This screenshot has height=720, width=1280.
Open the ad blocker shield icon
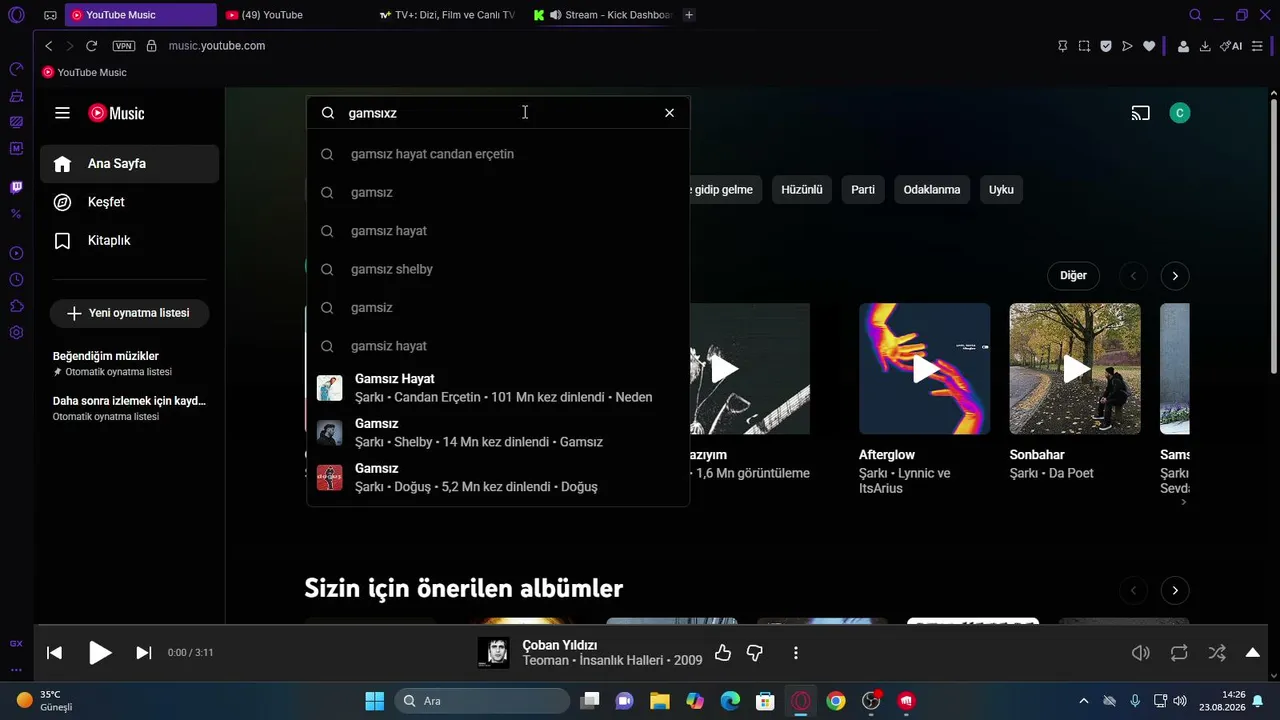point(1106,46)
